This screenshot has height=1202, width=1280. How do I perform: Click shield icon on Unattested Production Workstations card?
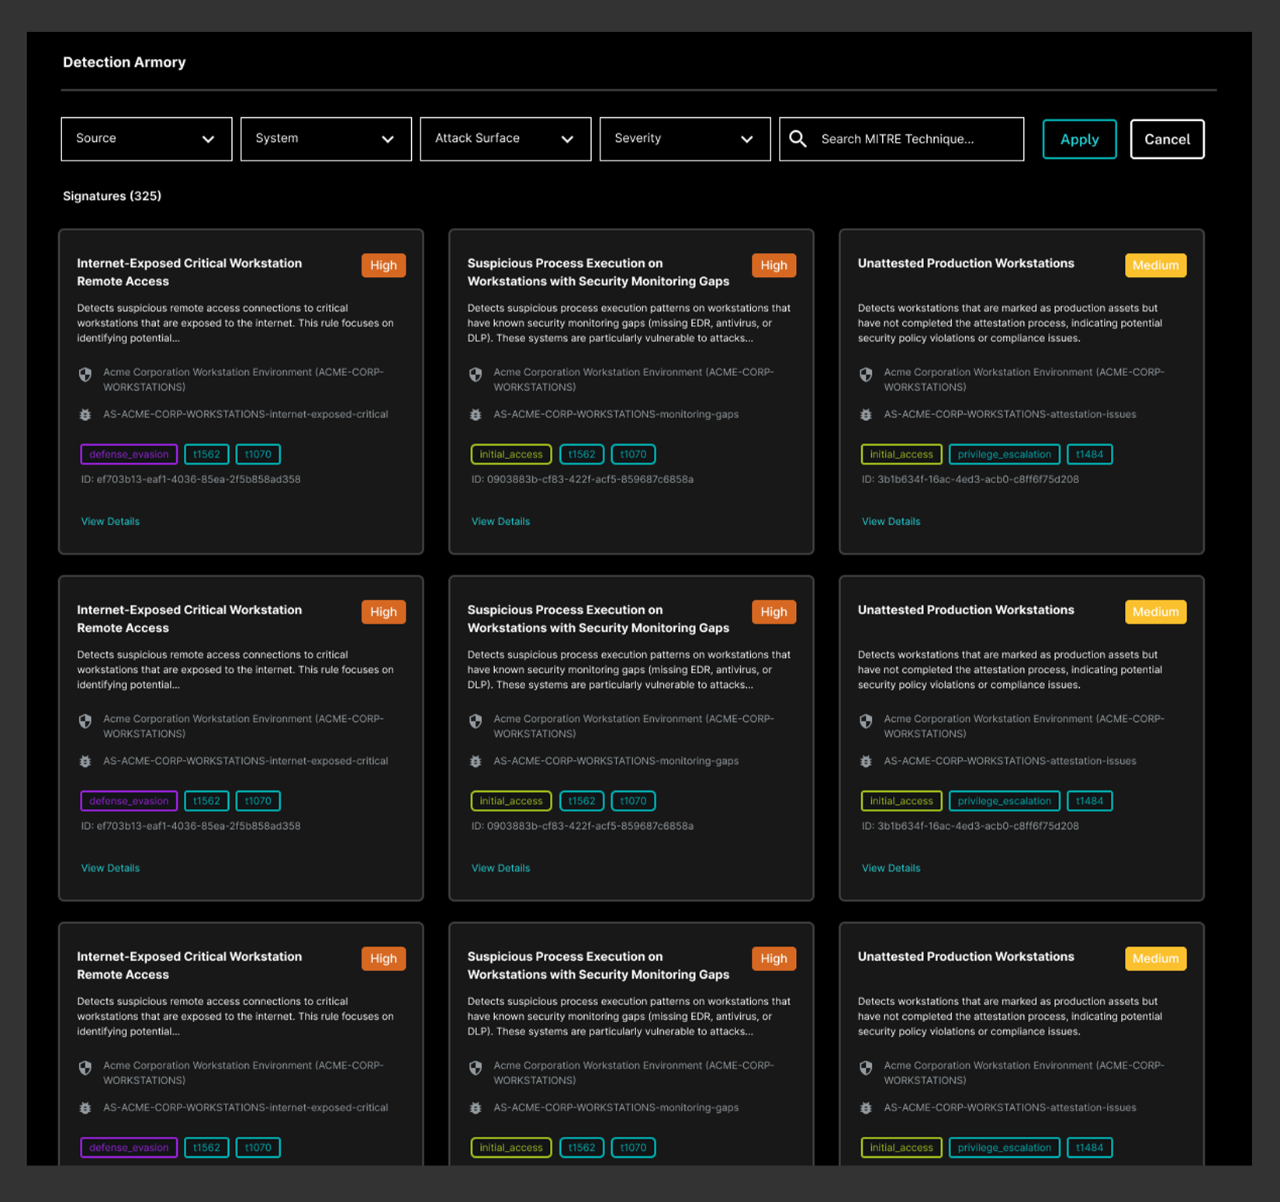[865, 374]
